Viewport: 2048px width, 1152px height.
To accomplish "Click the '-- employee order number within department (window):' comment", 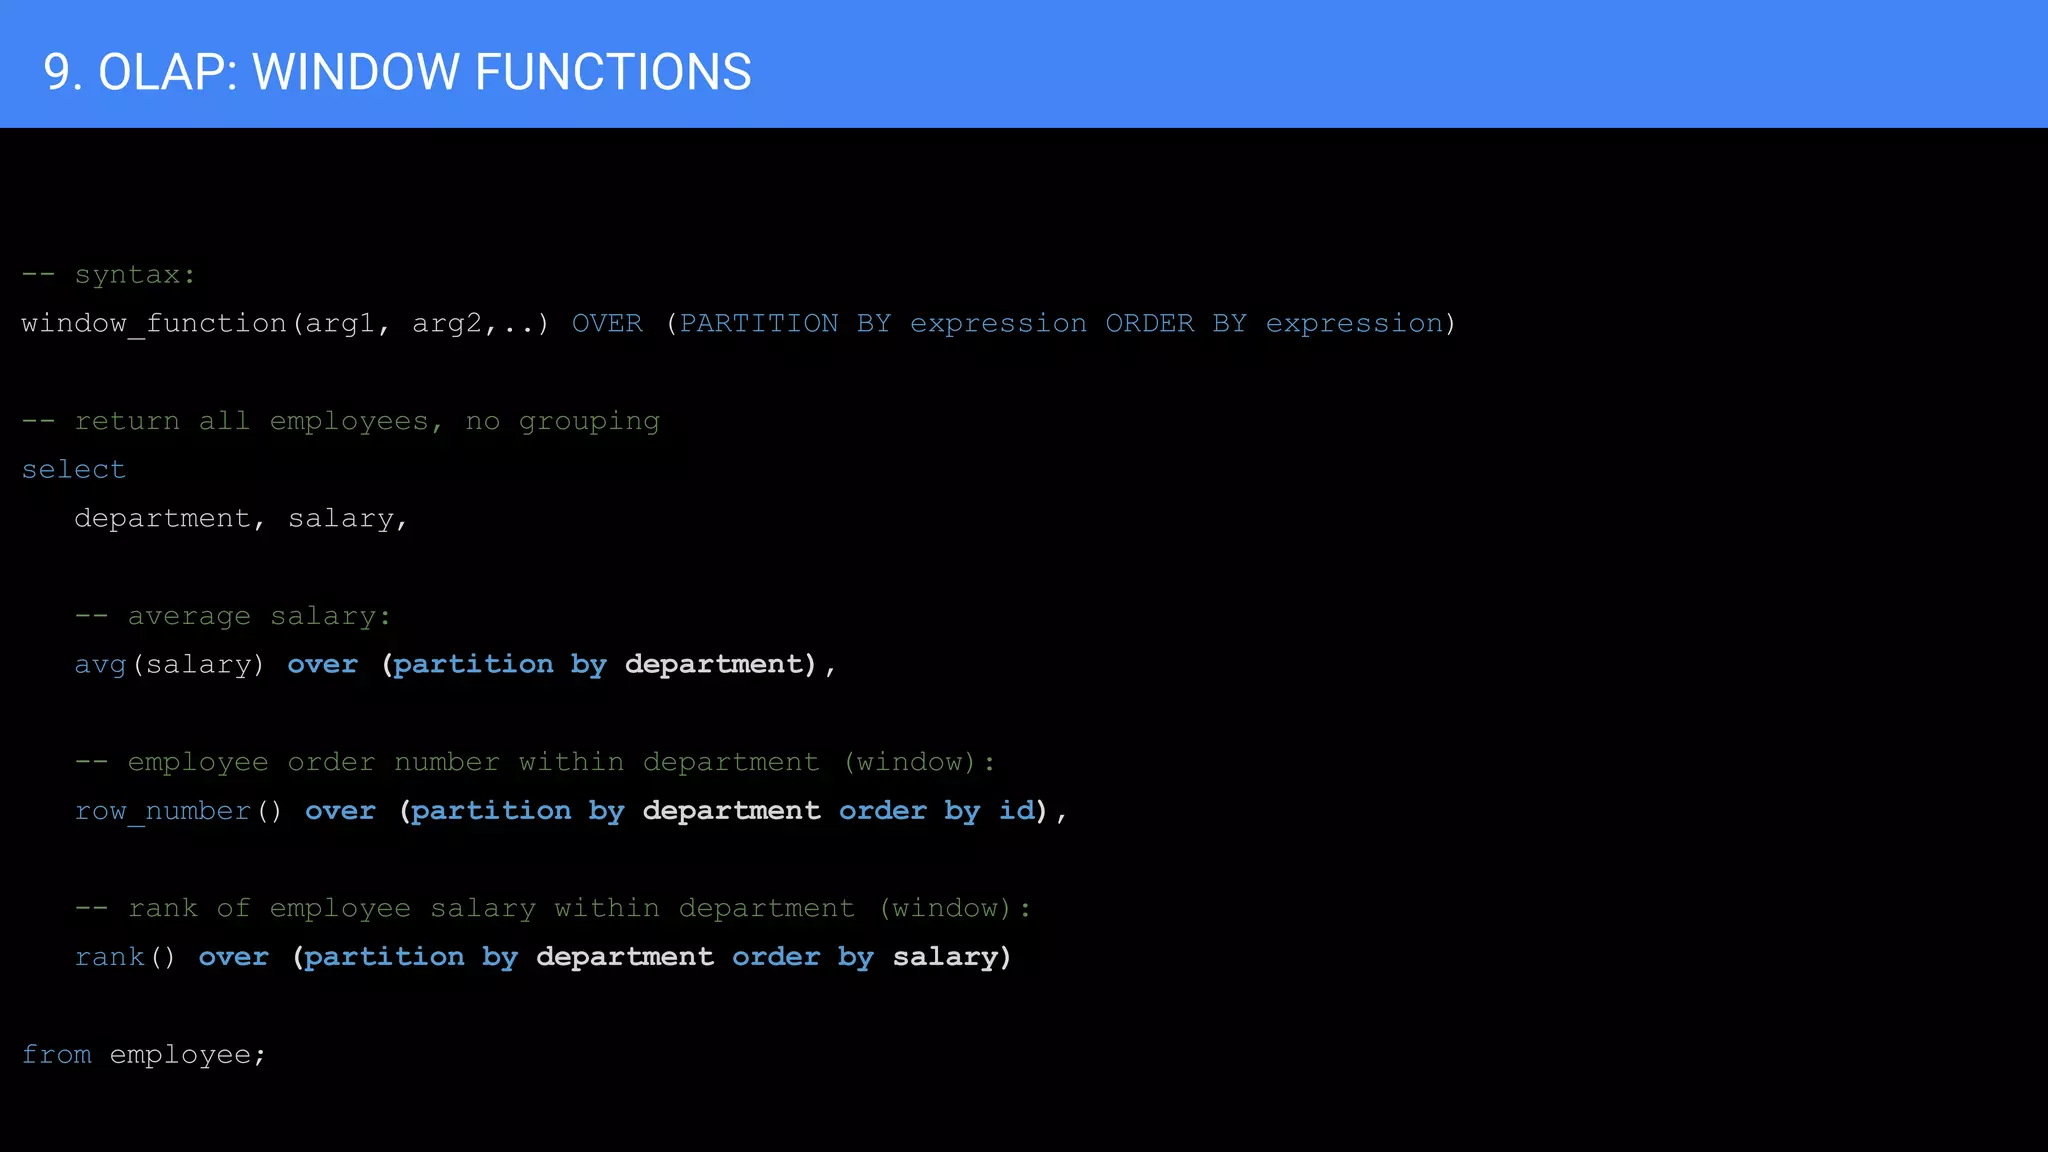I will 535,762.
